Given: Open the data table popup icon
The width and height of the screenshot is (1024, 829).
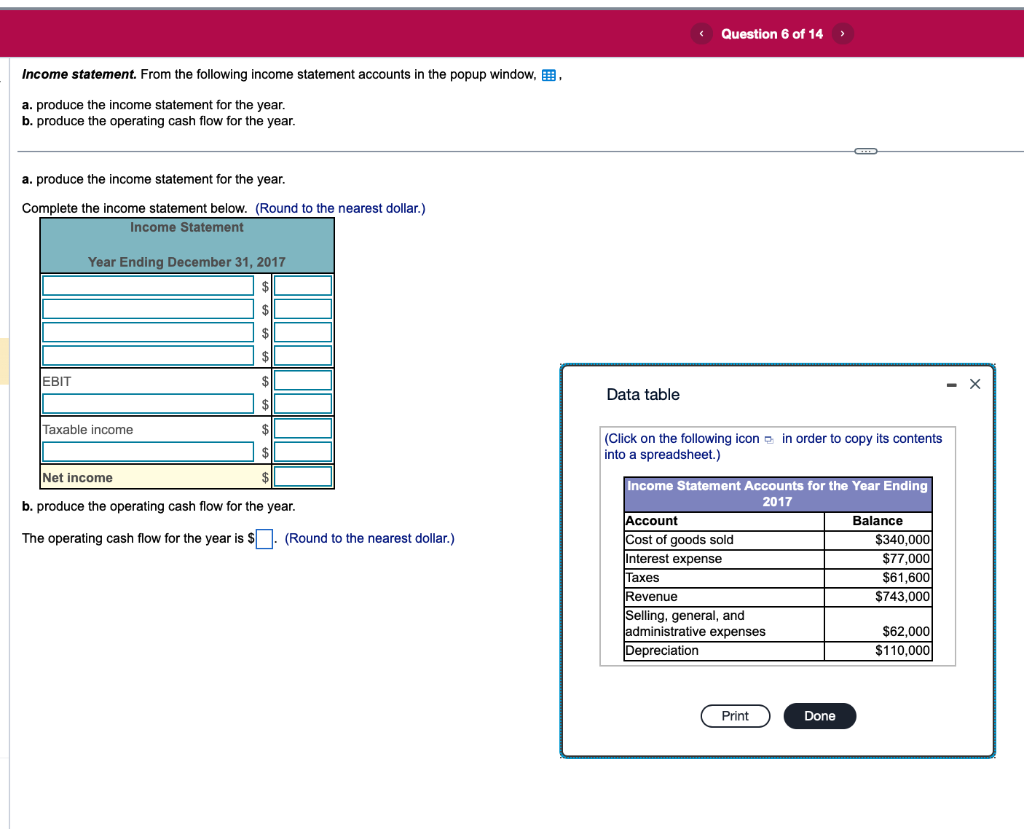Looking at the screenshot, I should (x=549, y=75).
